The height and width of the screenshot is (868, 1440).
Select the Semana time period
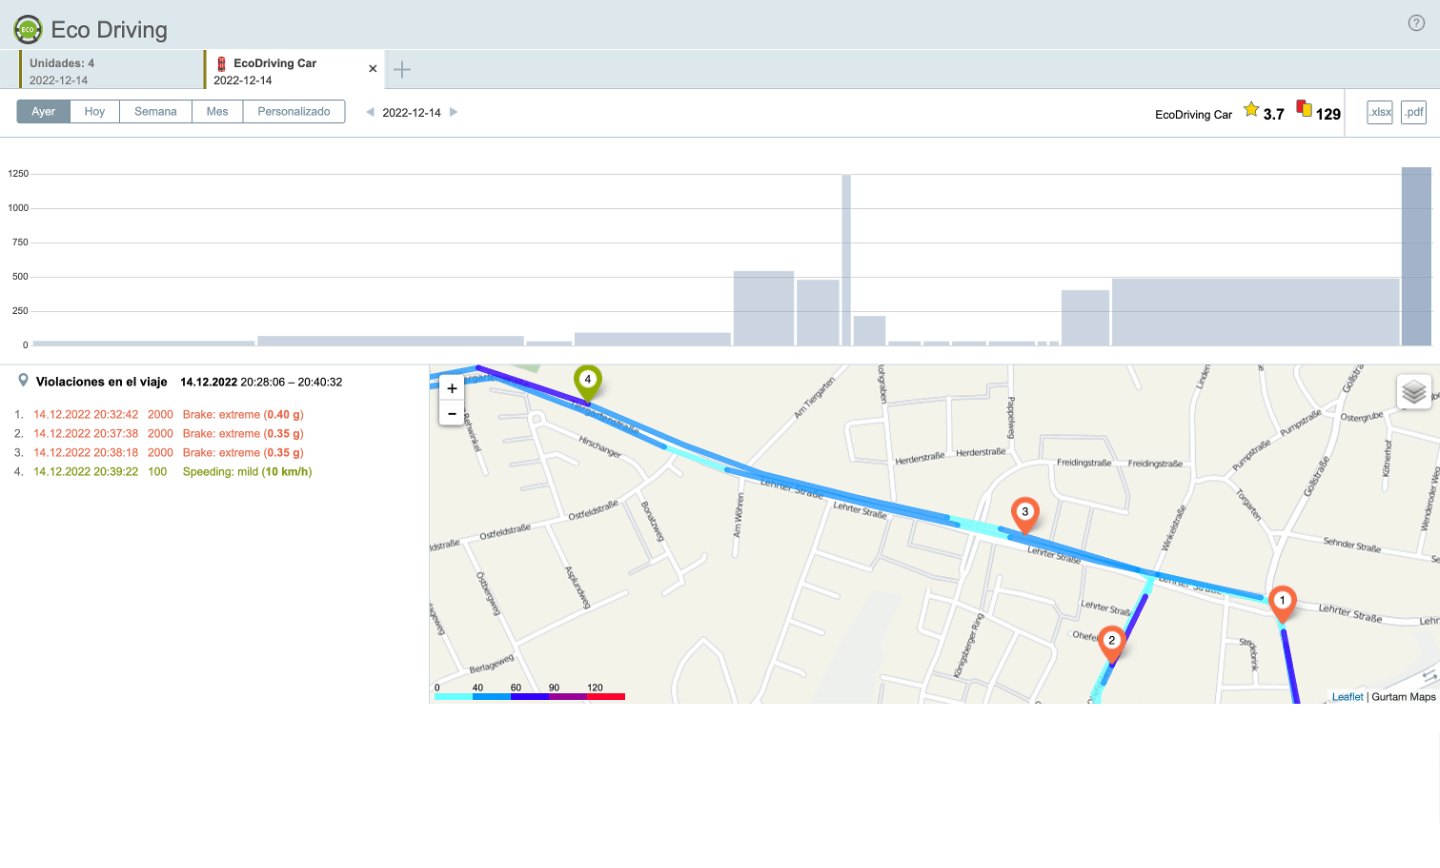click(155, 112)
